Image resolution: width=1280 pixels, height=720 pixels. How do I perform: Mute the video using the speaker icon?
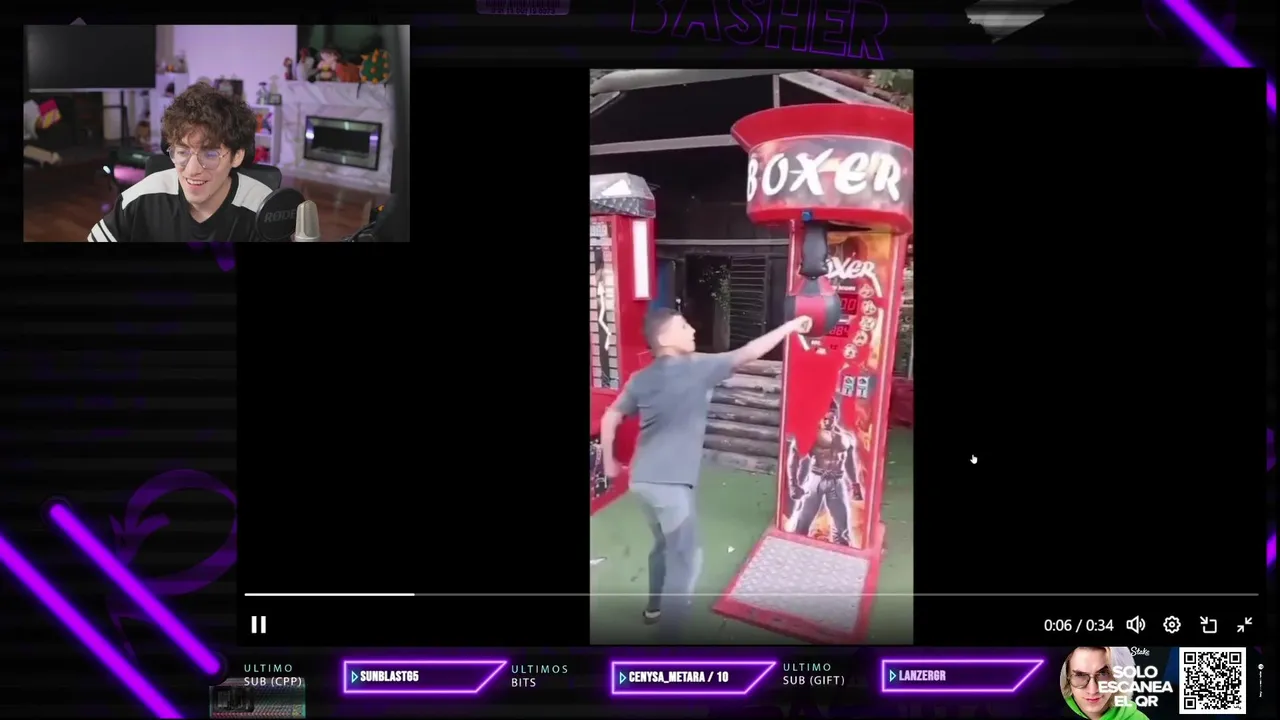coord(1136,625)
